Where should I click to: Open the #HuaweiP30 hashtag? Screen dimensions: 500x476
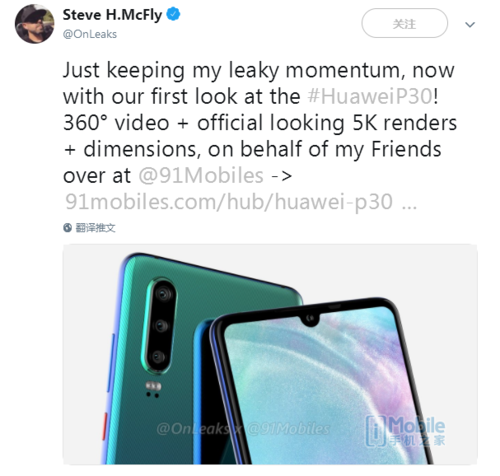point(370,97)
